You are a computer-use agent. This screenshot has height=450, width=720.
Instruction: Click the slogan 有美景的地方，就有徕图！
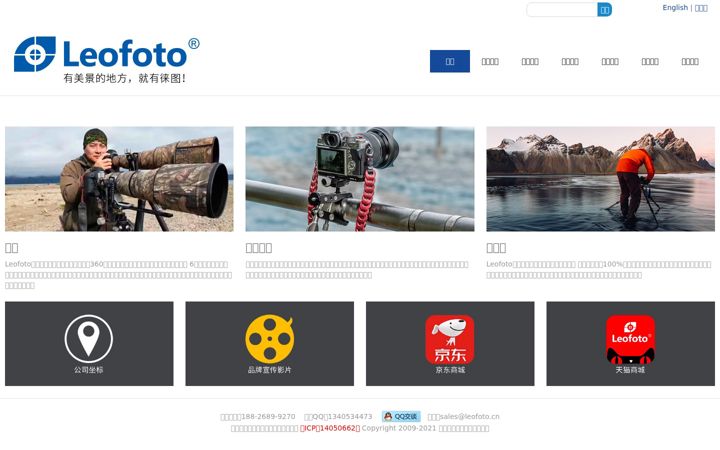(124, 78)
